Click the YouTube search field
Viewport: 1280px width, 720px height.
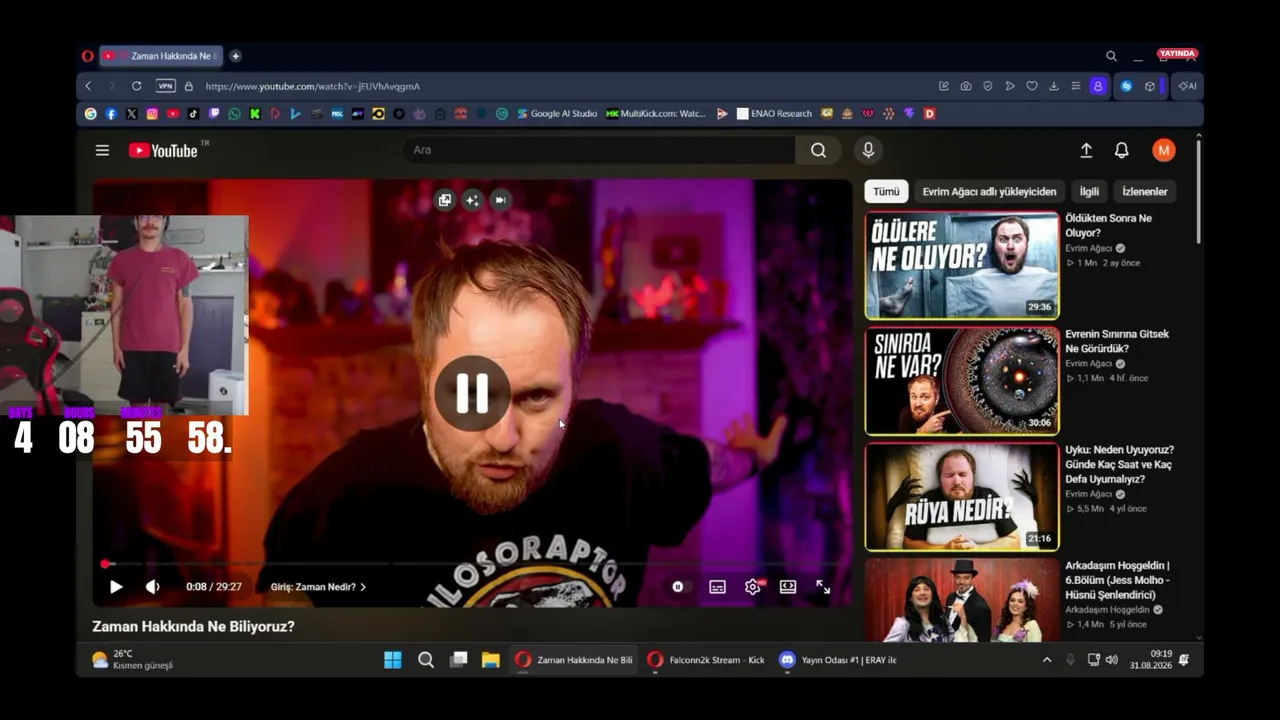click(x=598, y=150)
